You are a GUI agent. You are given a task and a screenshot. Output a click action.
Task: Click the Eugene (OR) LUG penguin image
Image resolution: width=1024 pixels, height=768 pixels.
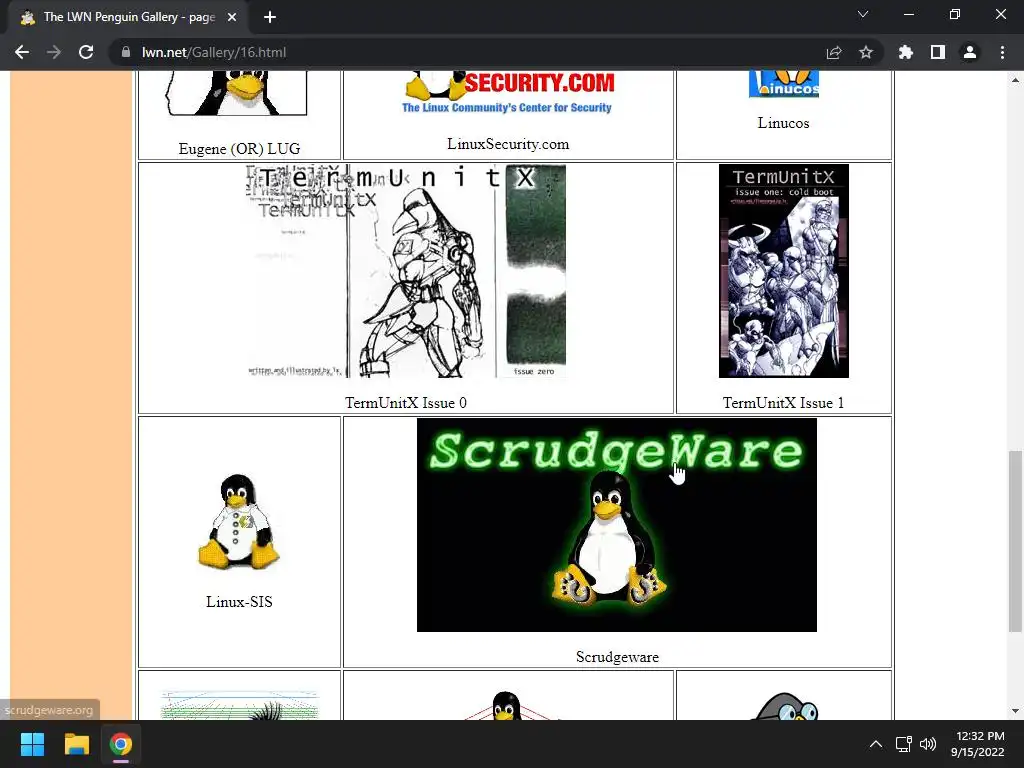[236, 93]
